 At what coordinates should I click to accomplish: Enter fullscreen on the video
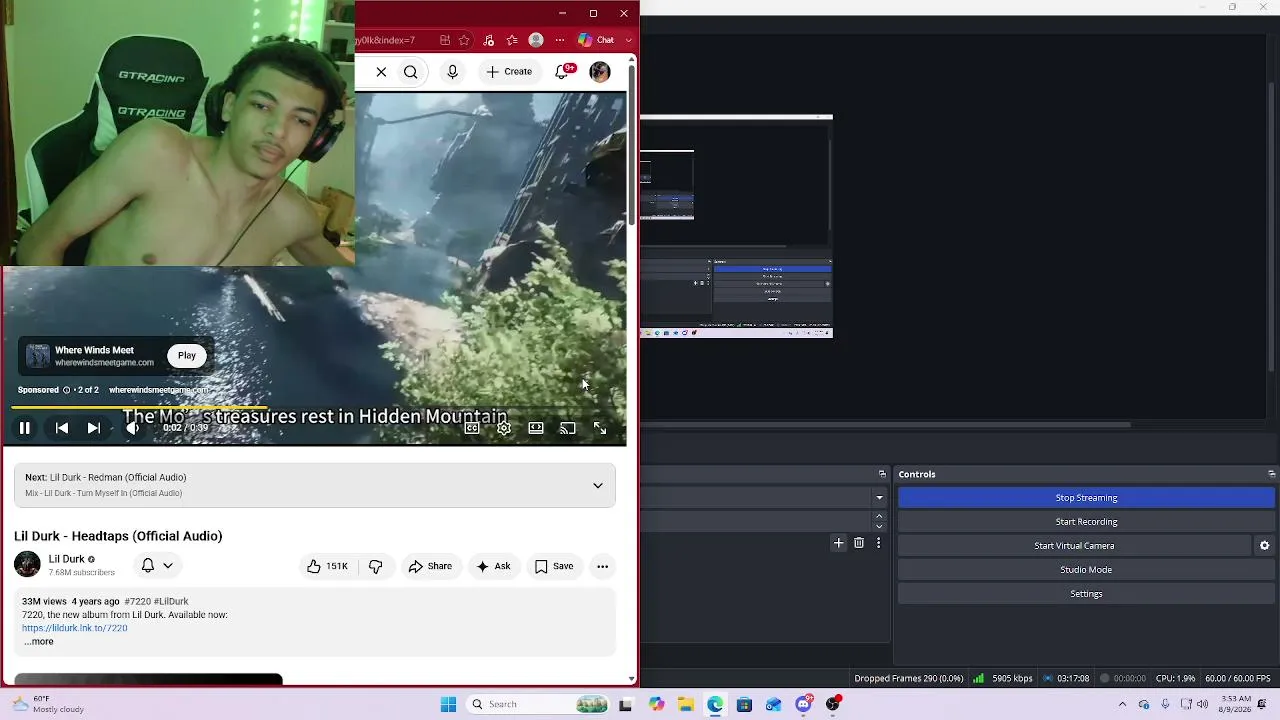click(600, 428)
